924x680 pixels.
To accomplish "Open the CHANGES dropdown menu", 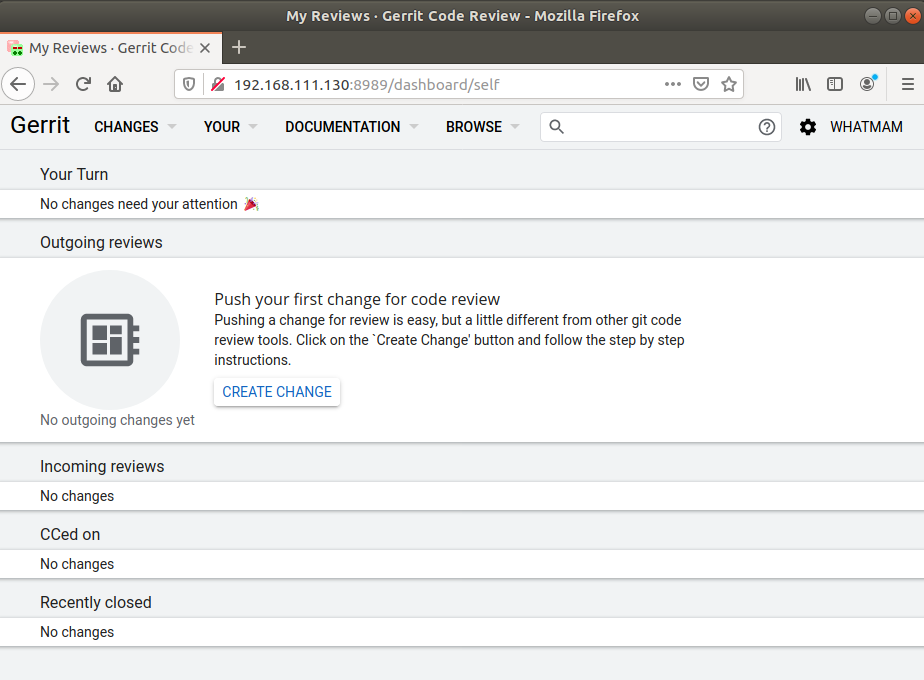I will pos(135,127).
